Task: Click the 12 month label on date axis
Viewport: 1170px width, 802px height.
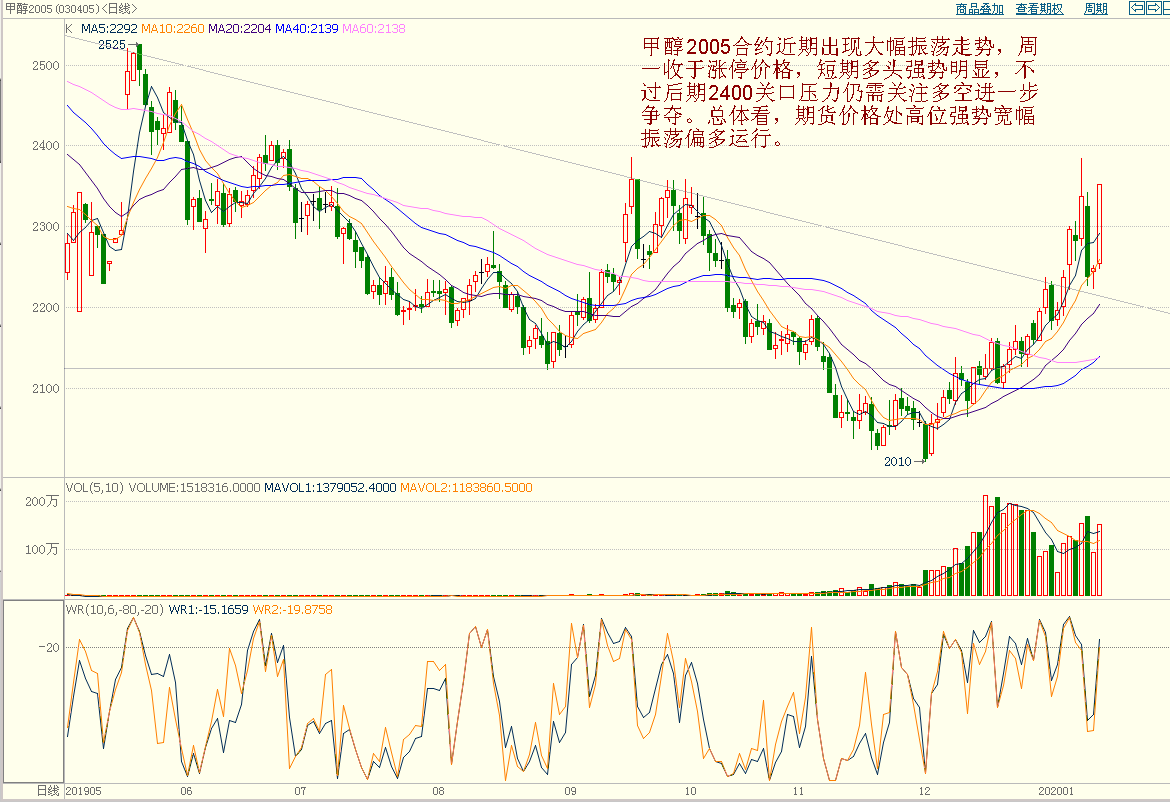Action: tap(925, 791)
